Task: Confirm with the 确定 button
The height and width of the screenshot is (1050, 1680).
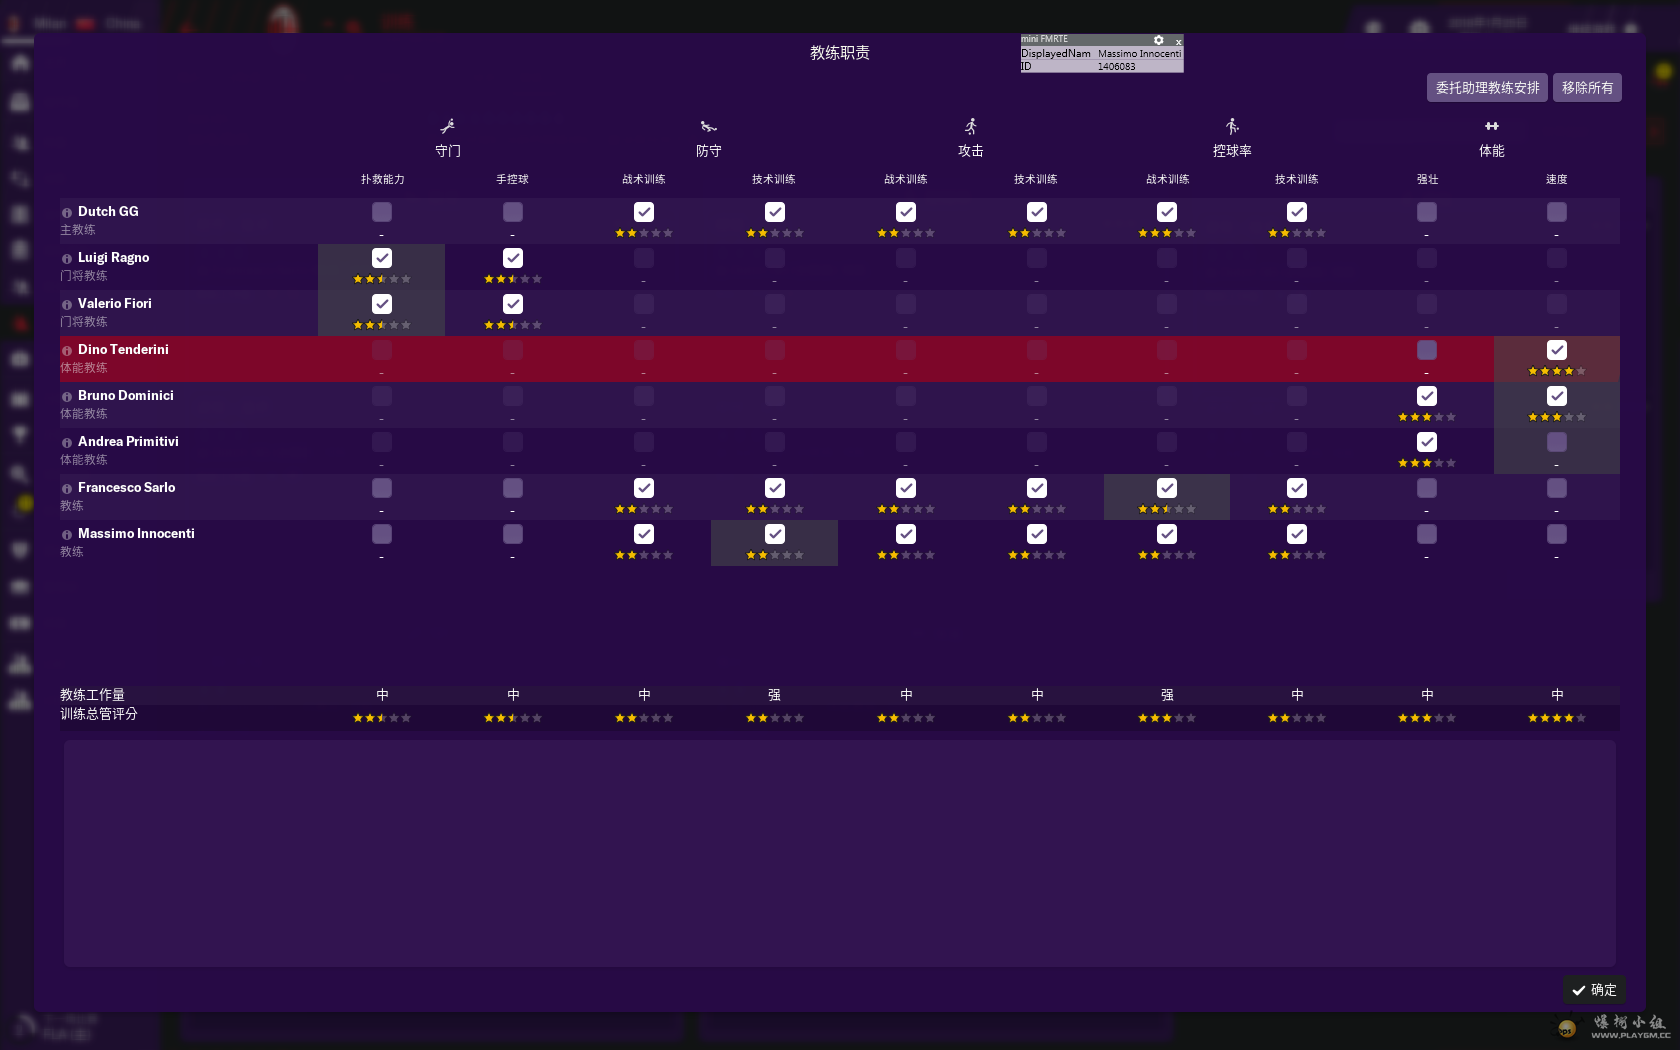Action: [x=1594, y=990]
